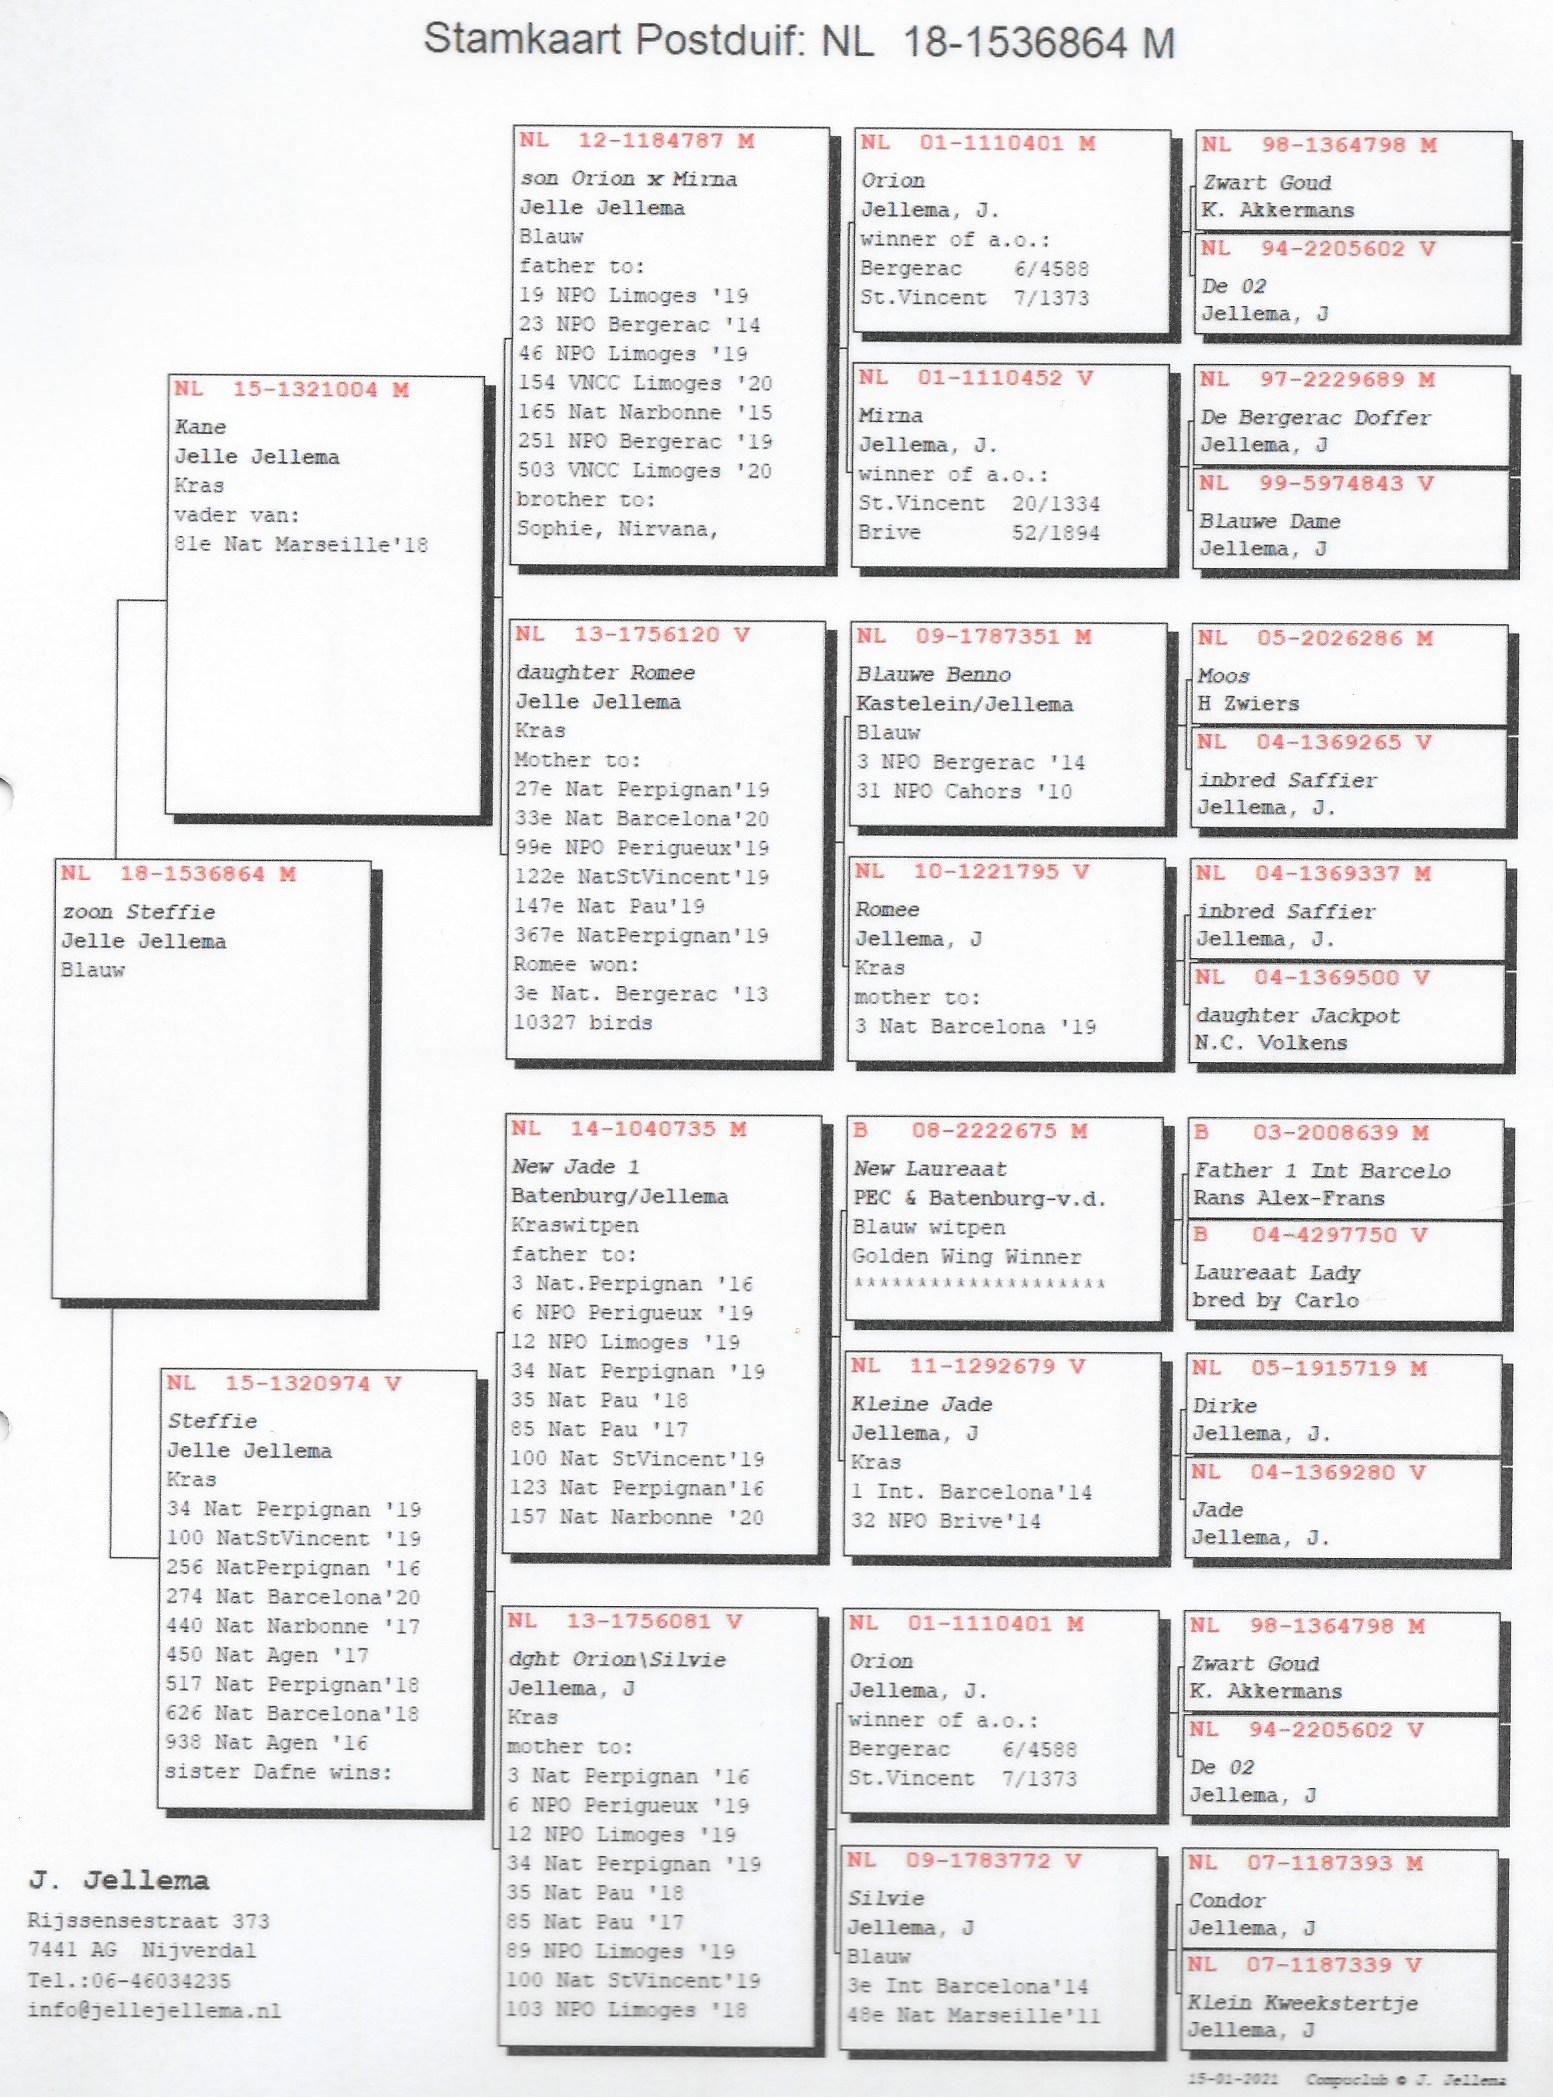The width and height of the screenshot is (1553, 2097).
Task: Open the "daughter Romee" pedigree entry
Action: point(666,840)
